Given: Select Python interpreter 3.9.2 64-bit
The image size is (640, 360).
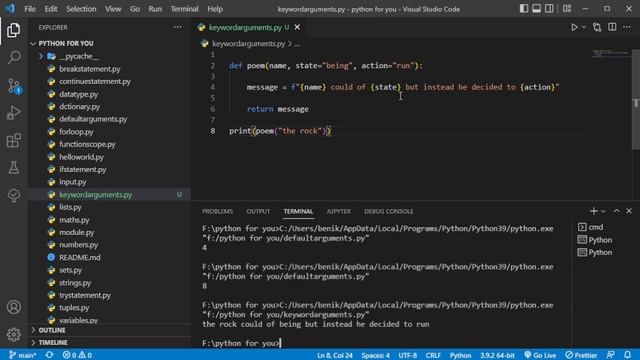Looking at the screenshot, I should (497, 355).
